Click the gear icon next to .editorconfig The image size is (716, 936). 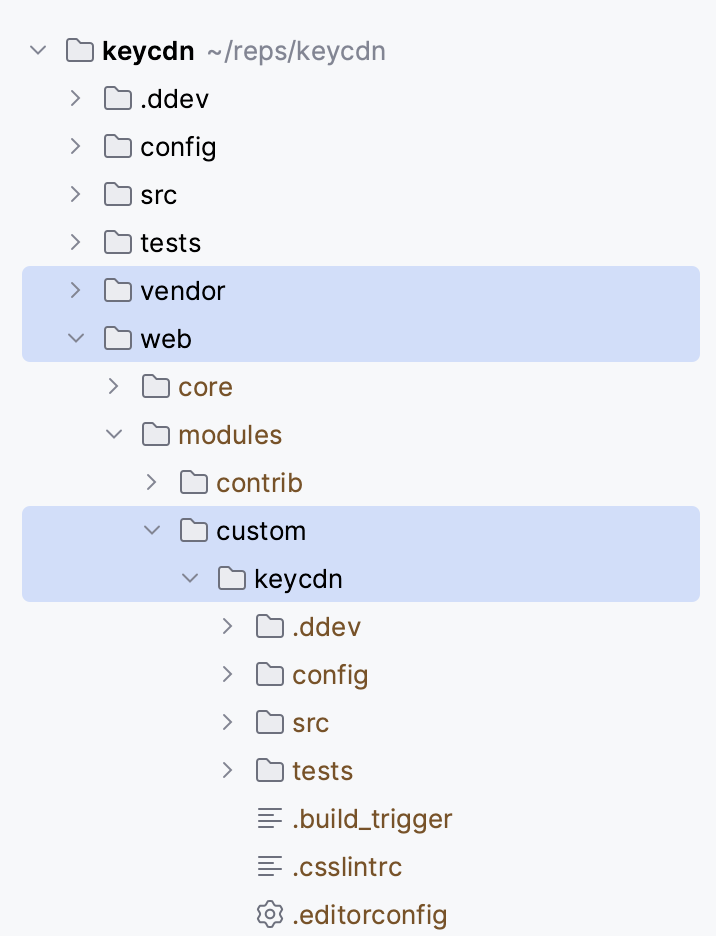(270, 915)
